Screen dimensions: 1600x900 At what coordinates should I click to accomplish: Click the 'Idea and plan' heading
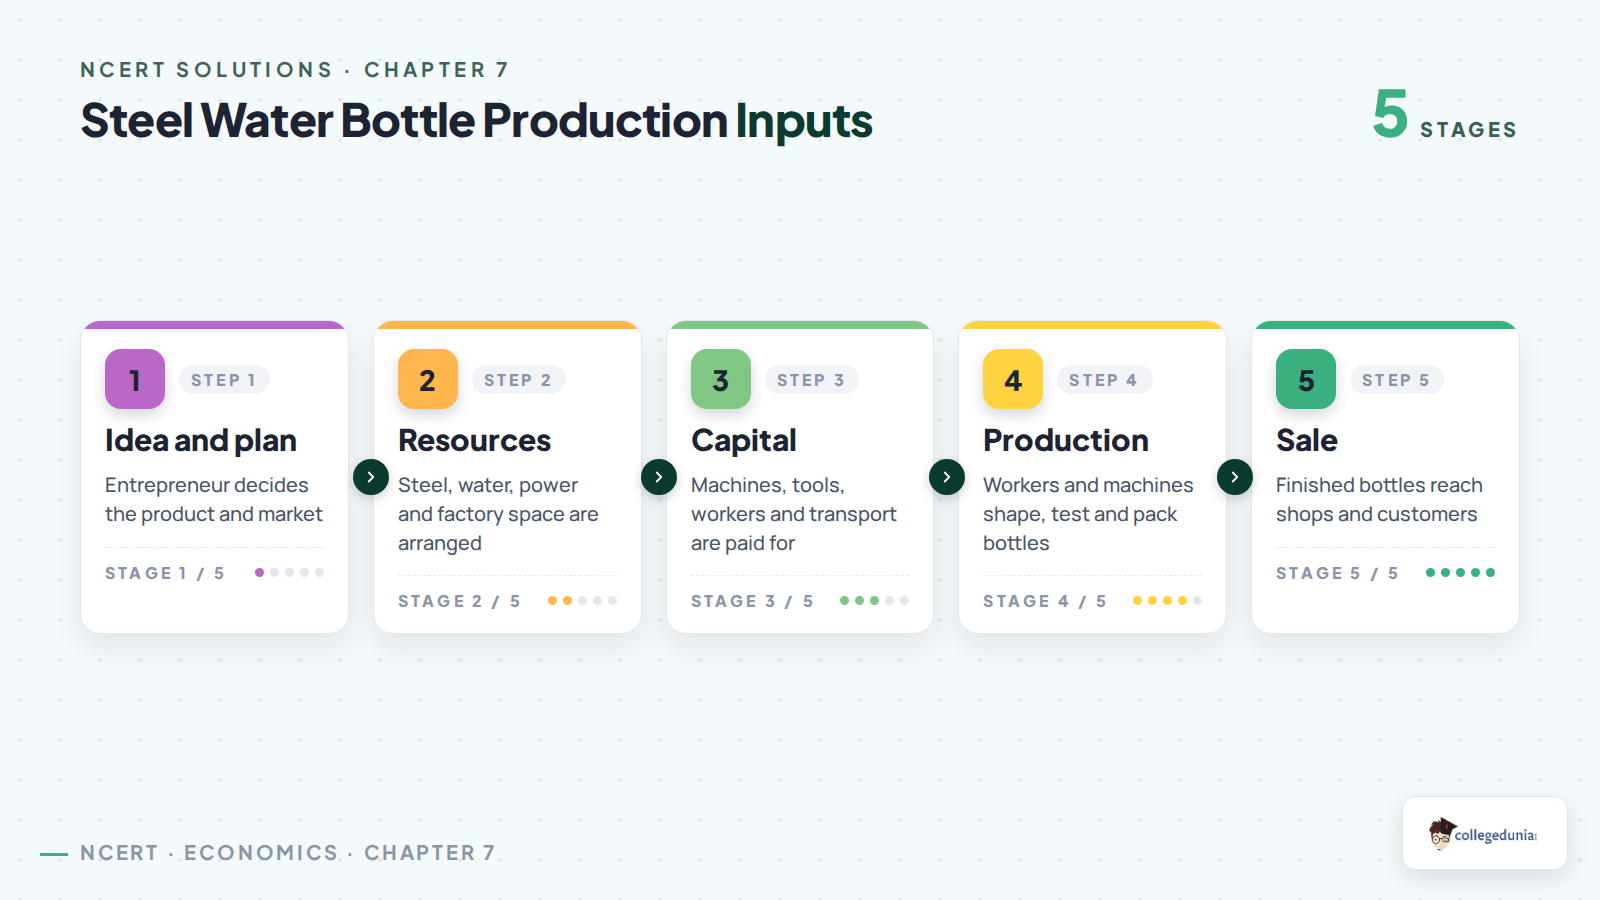pyautogui.click(x=201, y=441)
